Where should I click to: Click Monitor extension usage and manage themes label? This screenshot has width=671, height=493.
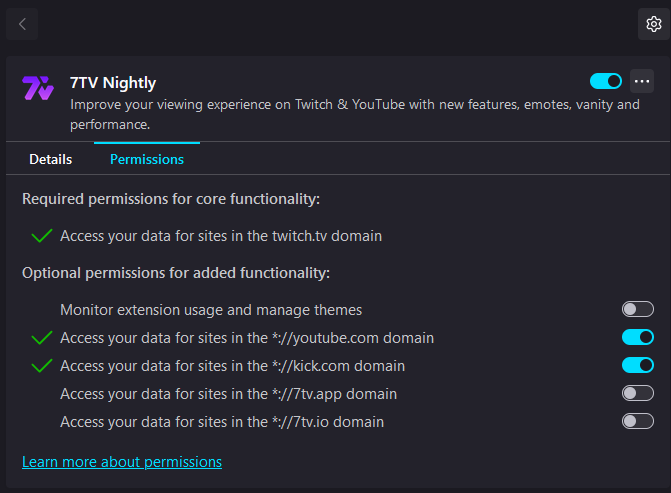click(211, 310)
